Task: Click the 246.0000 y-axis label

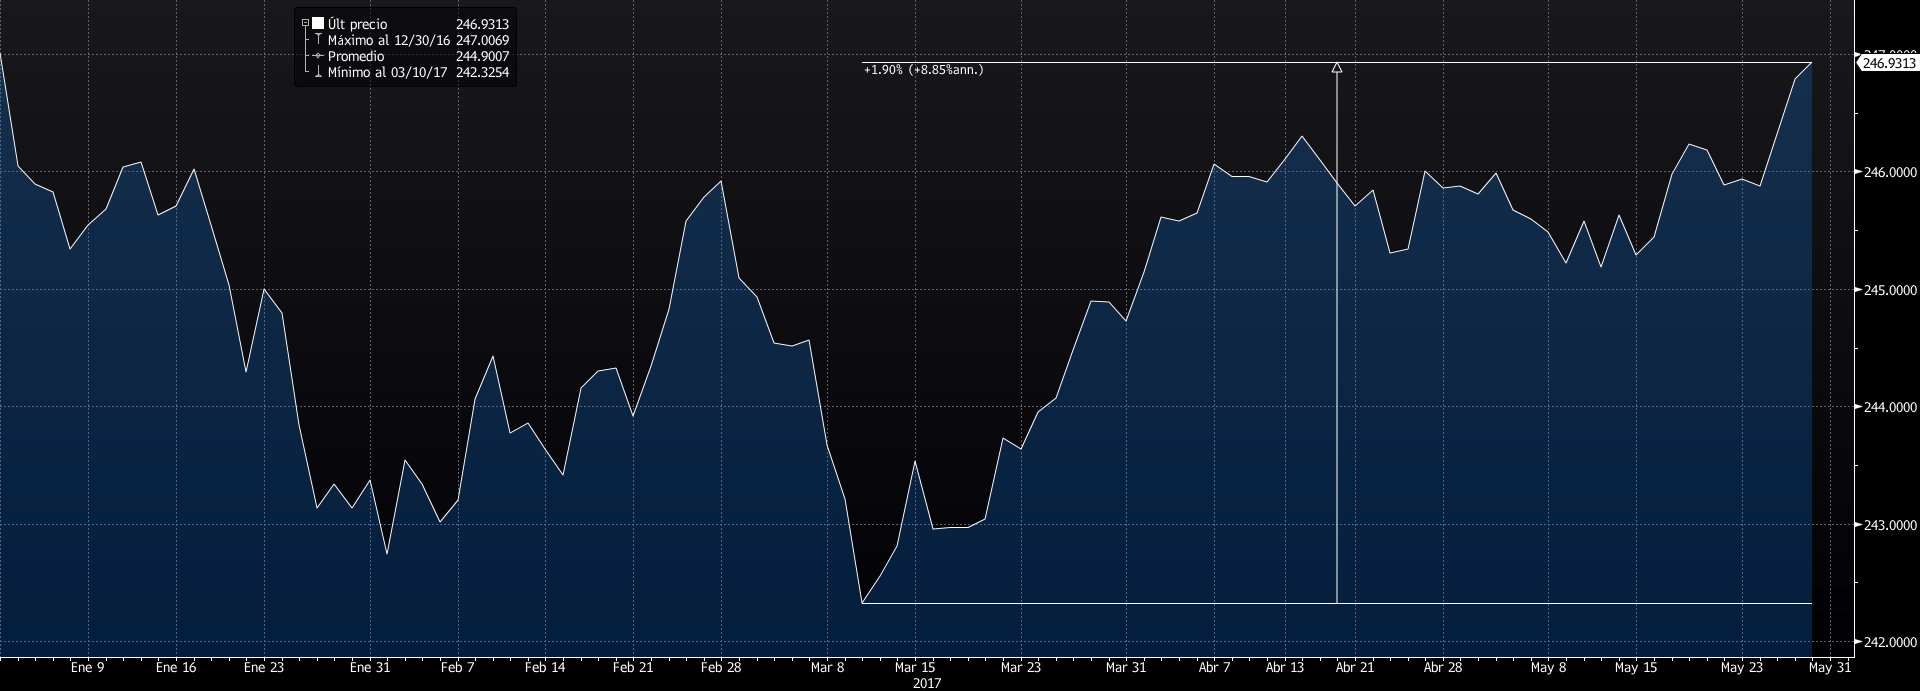Action: (x=1890, y=173)
